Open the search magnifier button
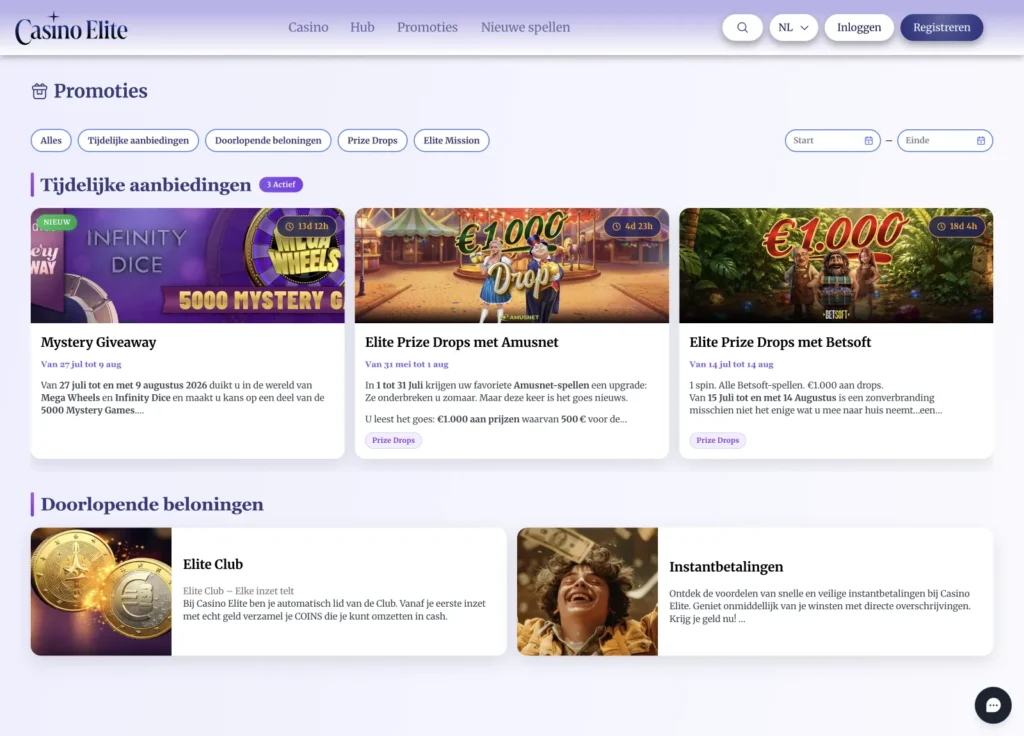 (742, 27)
